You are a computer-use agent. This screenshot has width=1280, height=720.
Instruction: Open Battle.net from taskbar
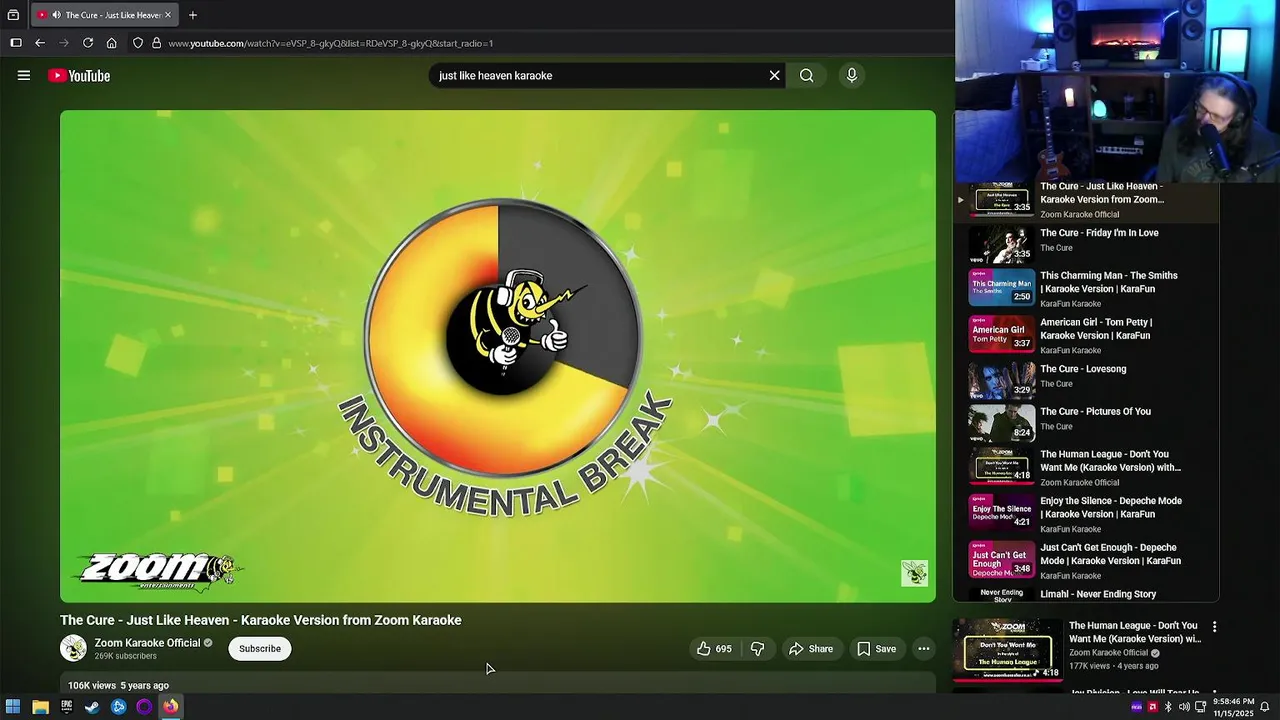coord(118,707)
